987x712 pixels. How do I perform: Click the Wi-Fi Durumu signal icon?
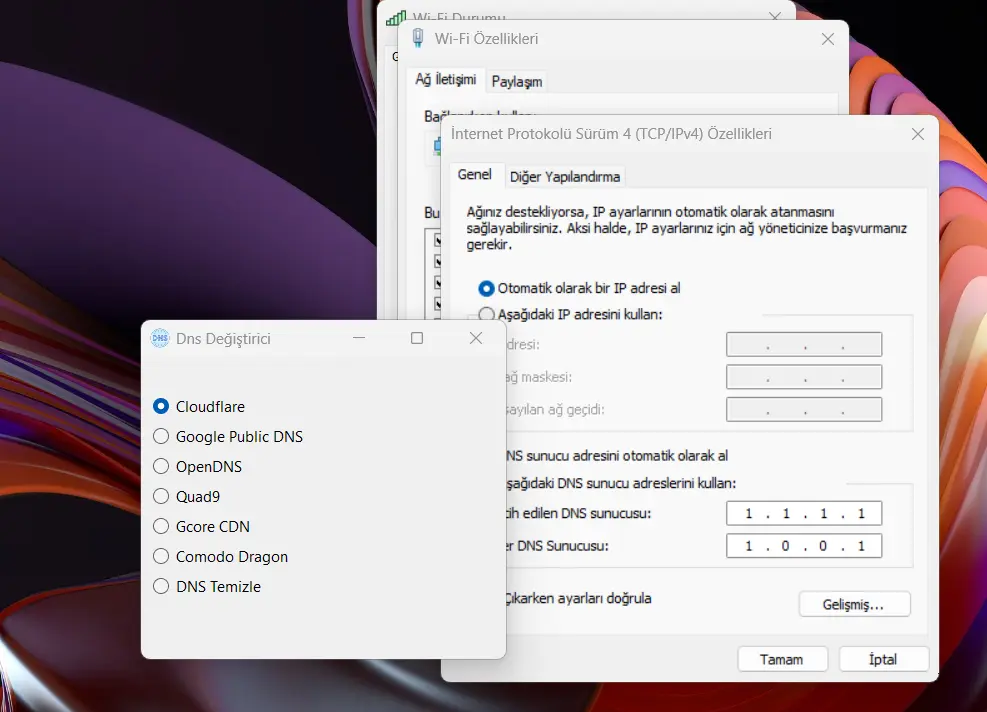[396, 18]
